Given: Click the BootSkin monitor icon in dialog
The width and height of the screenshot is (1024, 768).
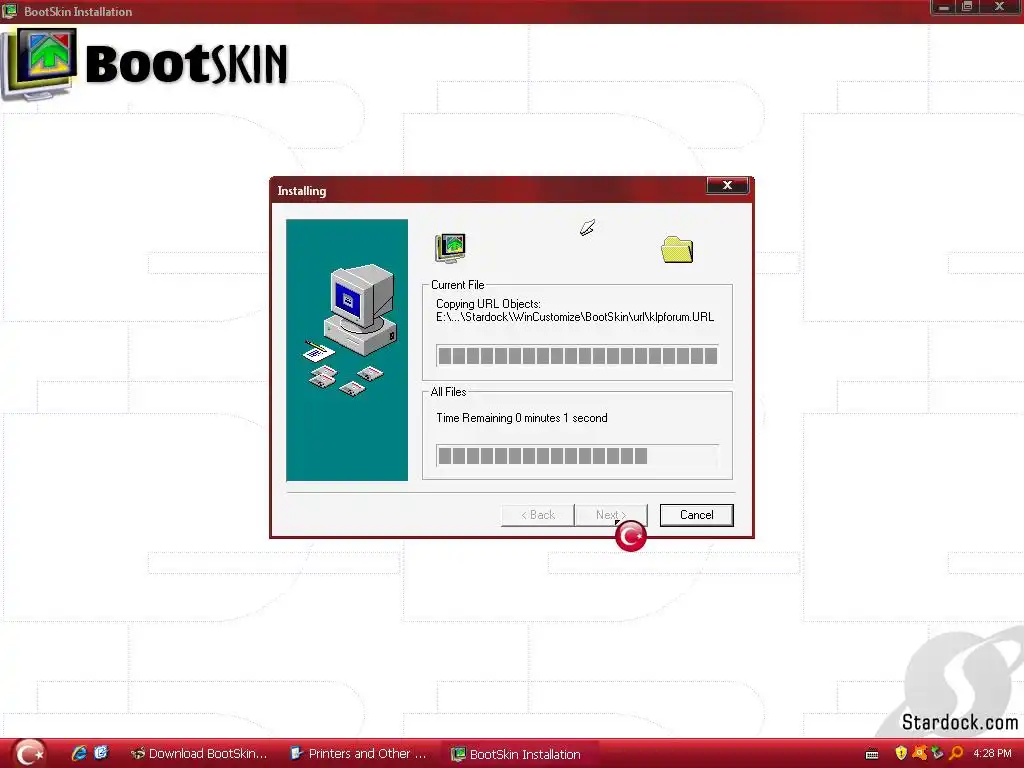Looking at the screenshot, I should coord(450,248).
